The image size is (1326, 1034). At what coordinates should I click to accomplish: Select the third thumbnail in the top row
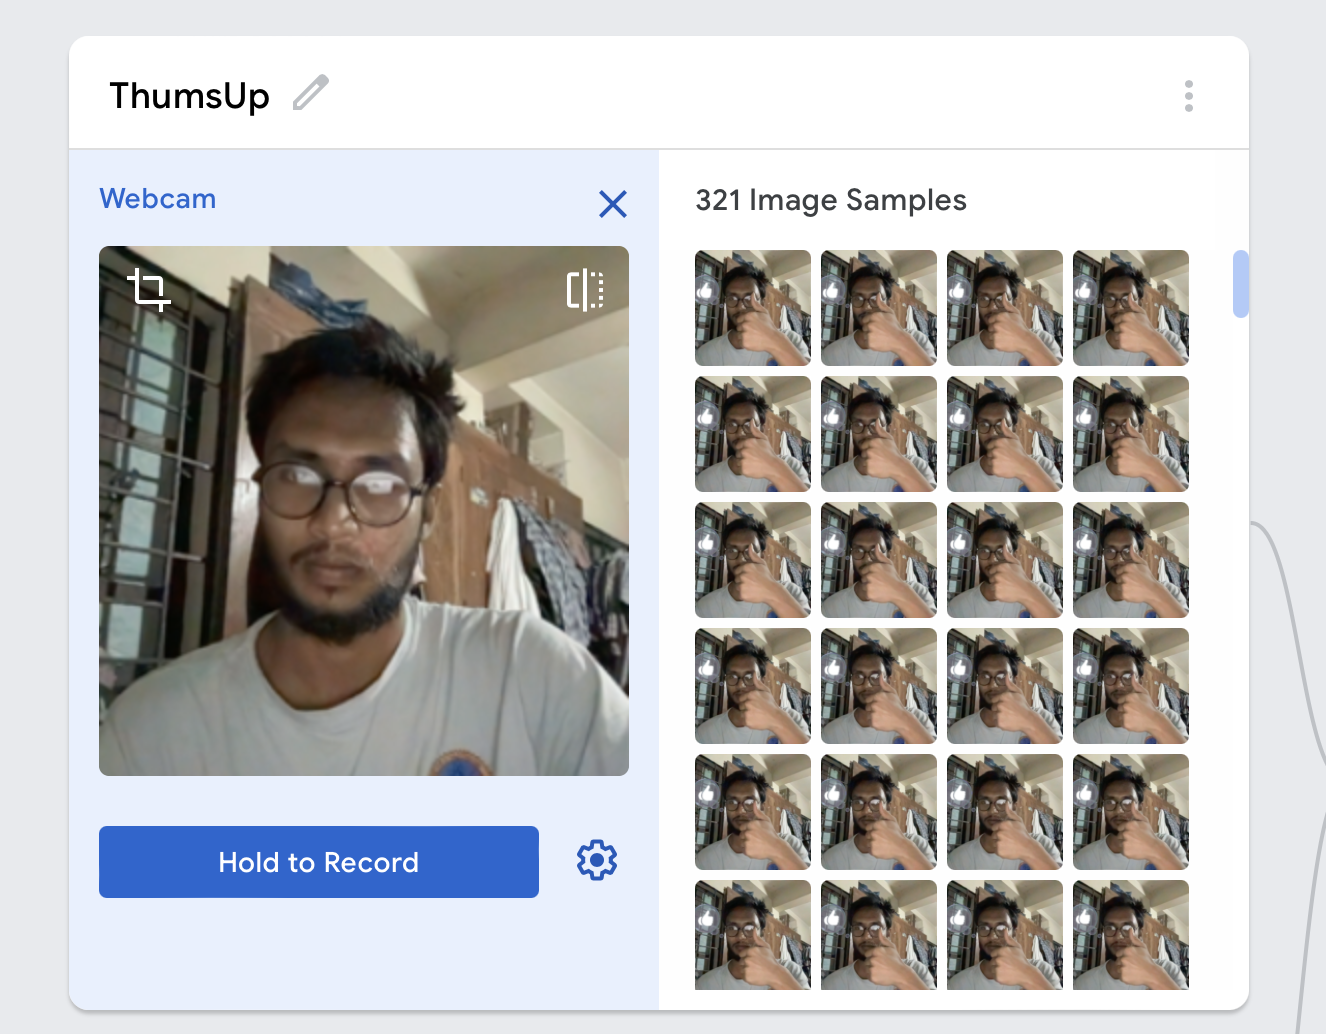(1005, 308)
